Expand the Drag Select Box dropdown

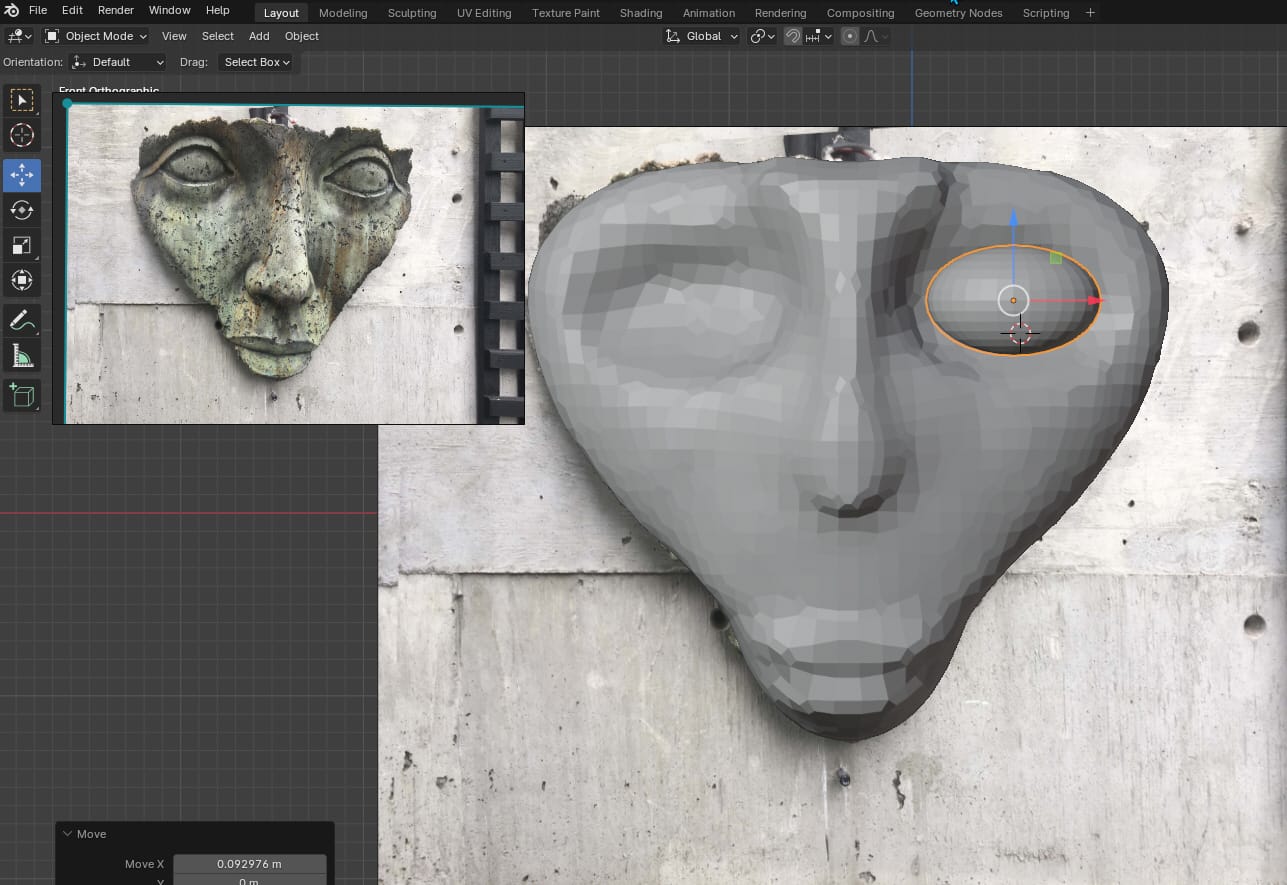(x=256, y=62)
